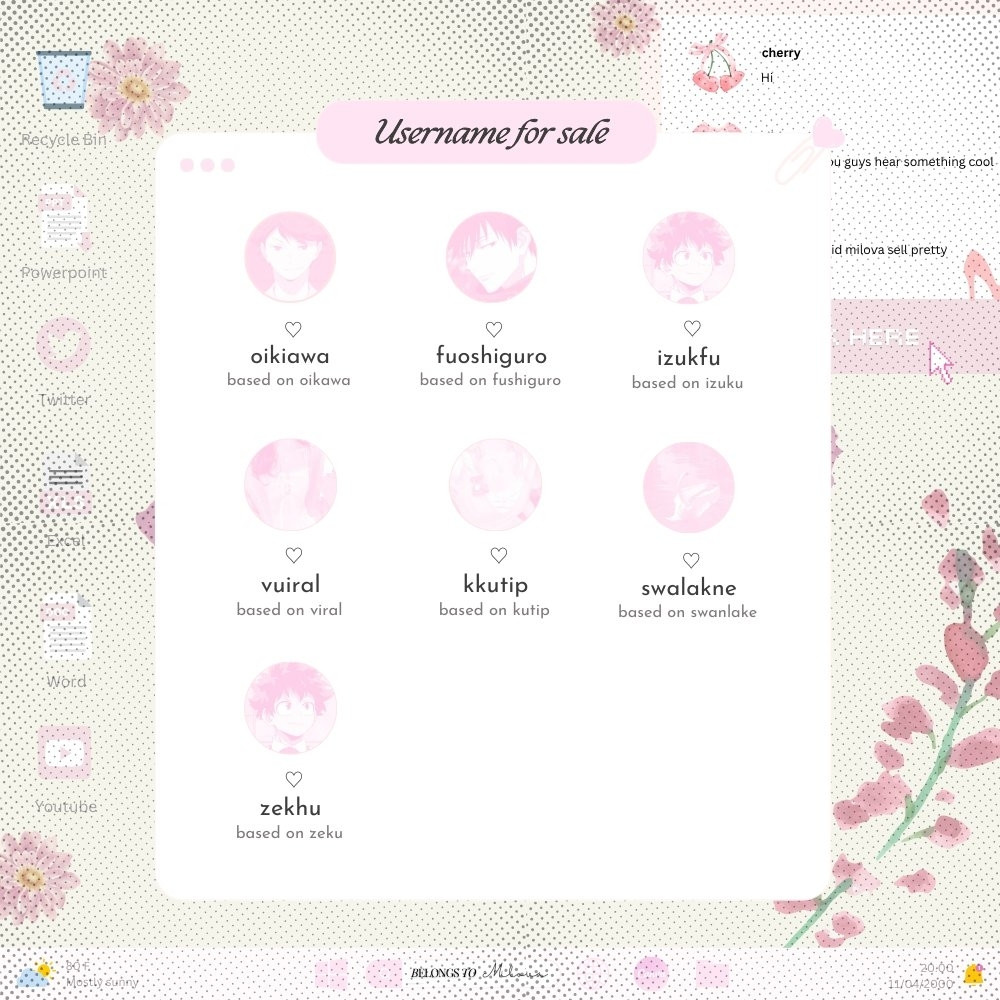
Task: Favorite the izukfu username heart
Action: tap(692, 328)
